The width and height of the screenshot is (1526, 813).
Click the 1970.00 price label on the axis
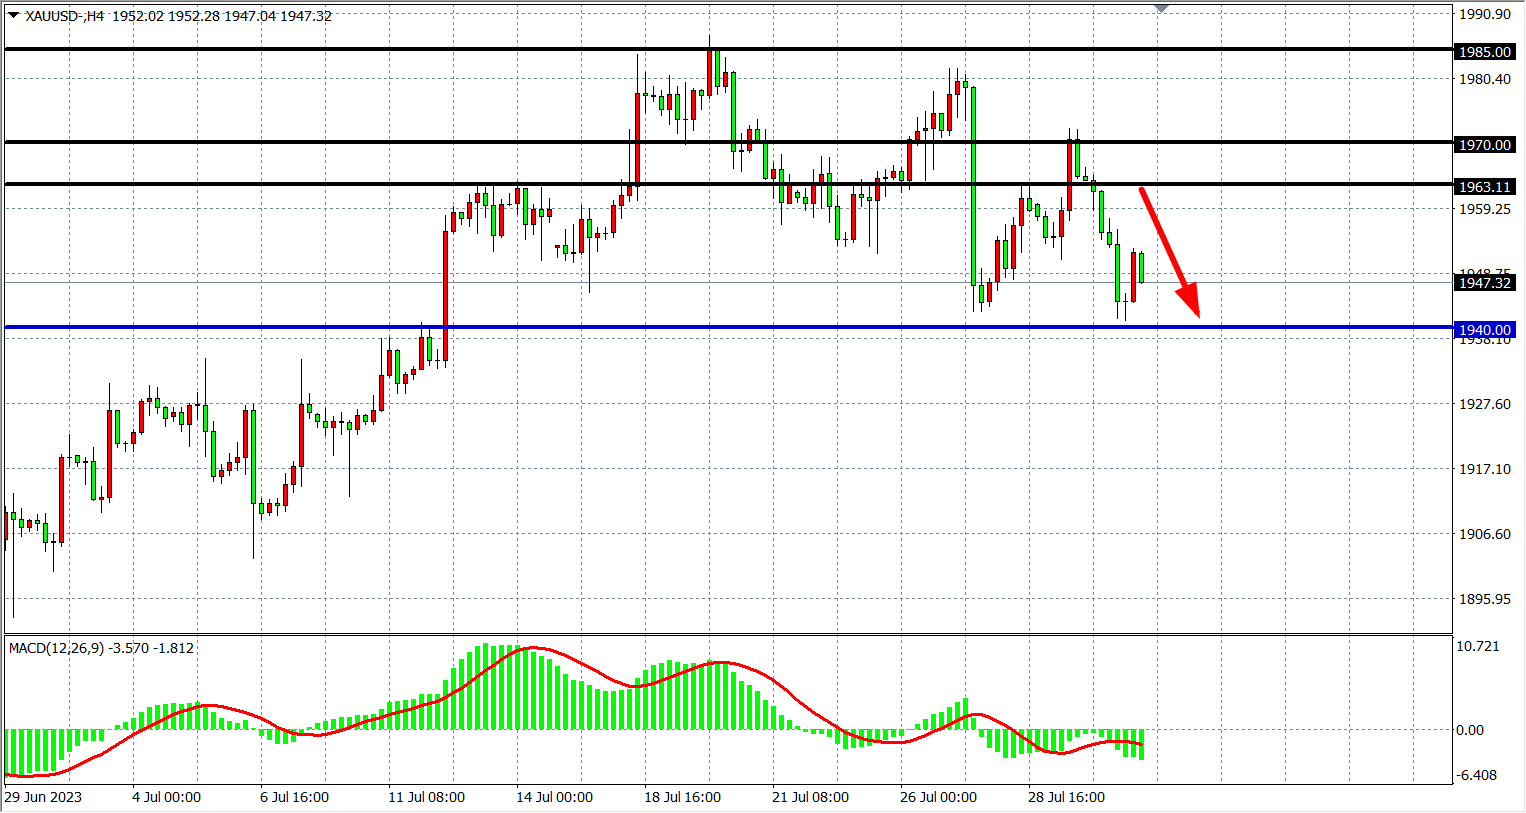tap(1484, 145)
